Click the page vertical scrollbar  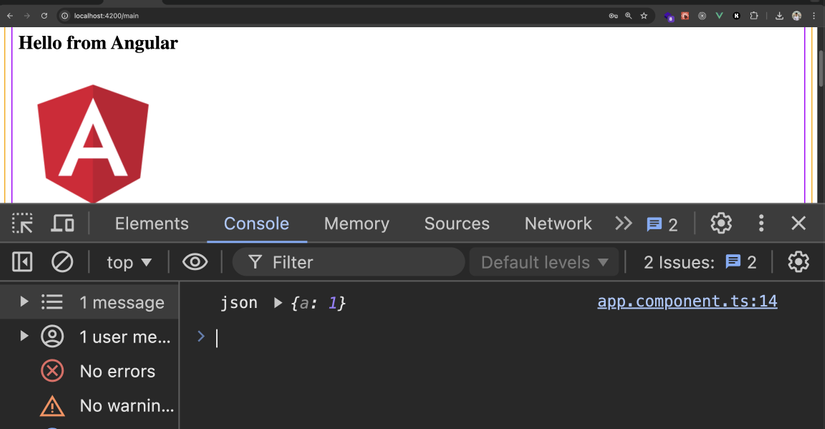[821, 68]
